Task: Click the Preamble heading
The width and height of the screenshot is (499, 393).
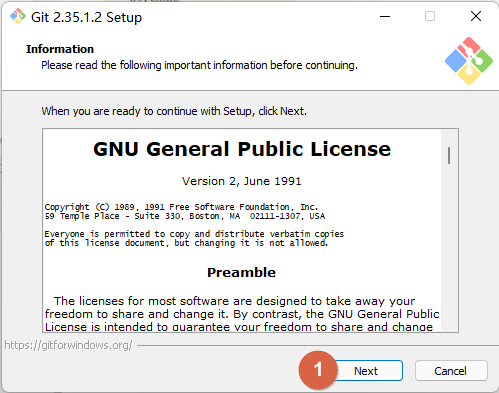Action: (x=242, y=272)
